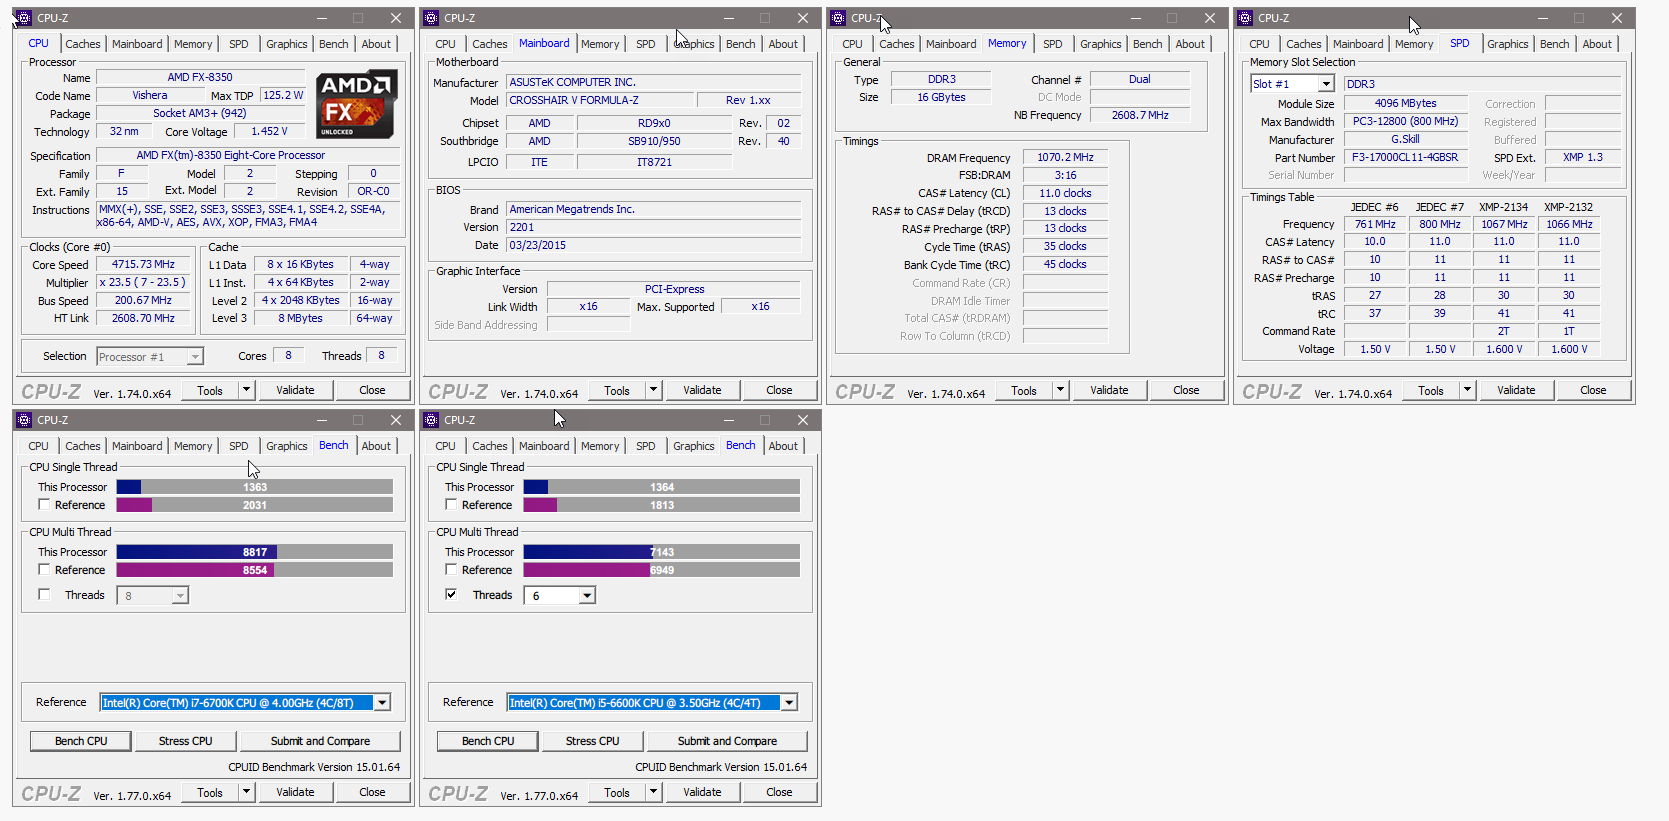Open the Threads dropdown showing 8

point(180,596)
